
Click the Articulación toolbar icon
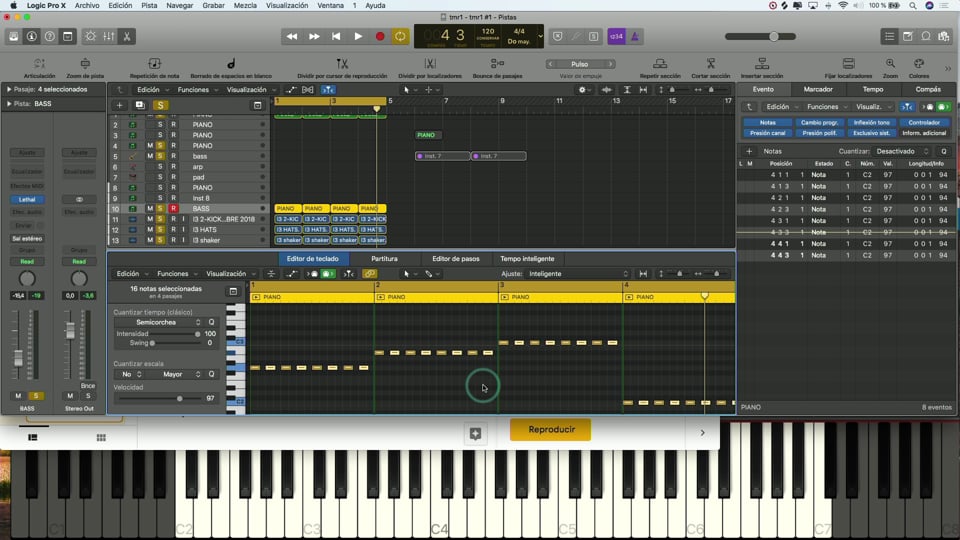click(39, 63)
